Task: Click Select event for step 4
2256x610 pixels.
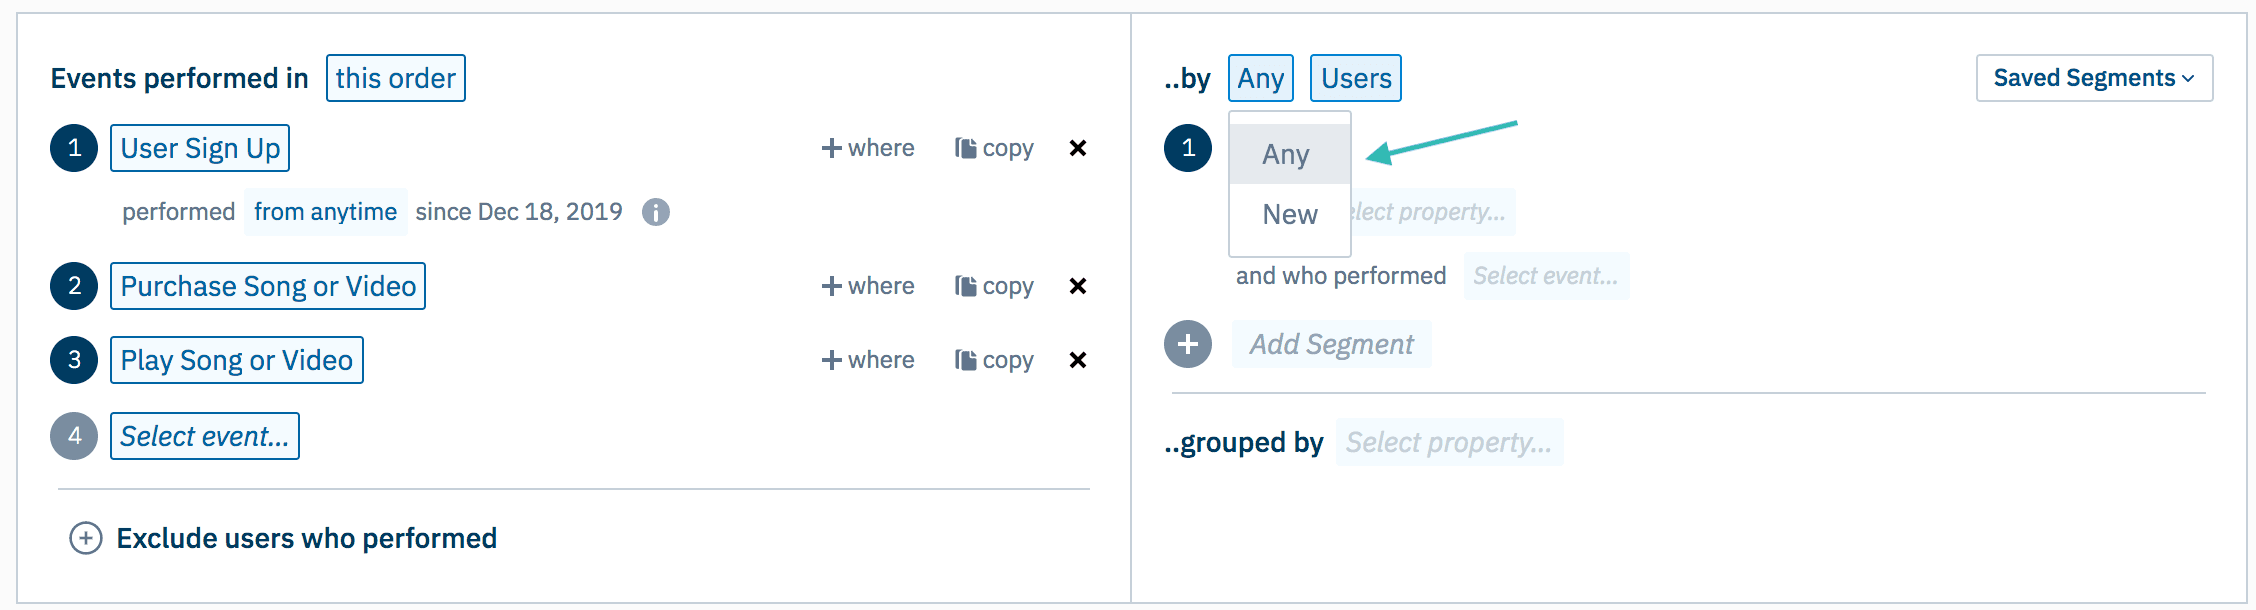Action: click(204, 436)
